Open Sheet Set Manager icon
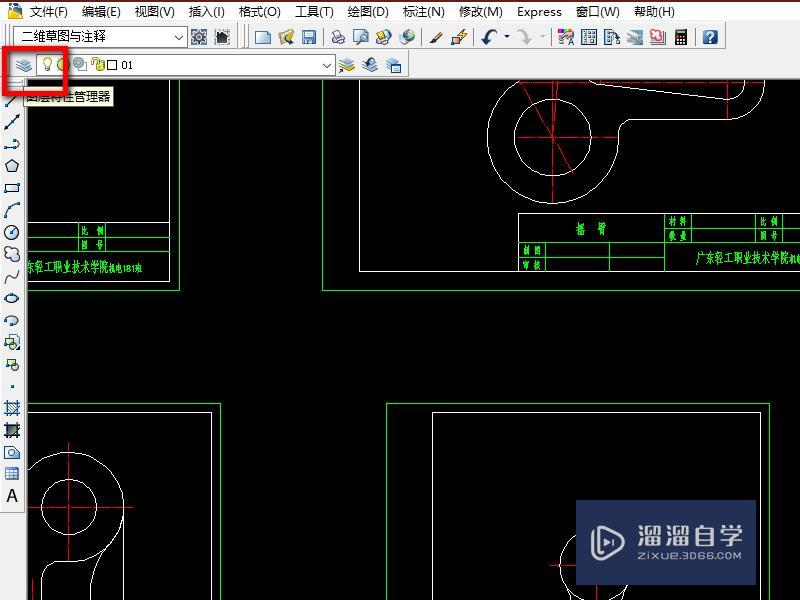 635,37
